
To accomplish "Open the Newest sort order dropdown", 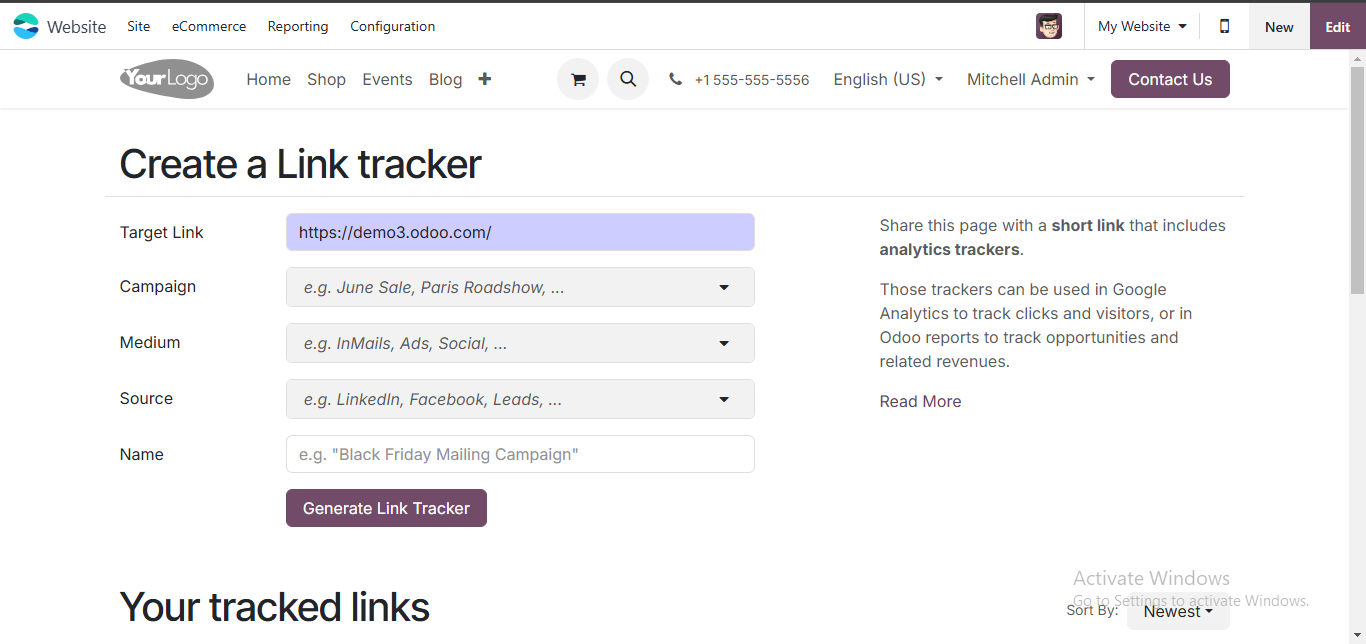I will [x=1178, y=611].
